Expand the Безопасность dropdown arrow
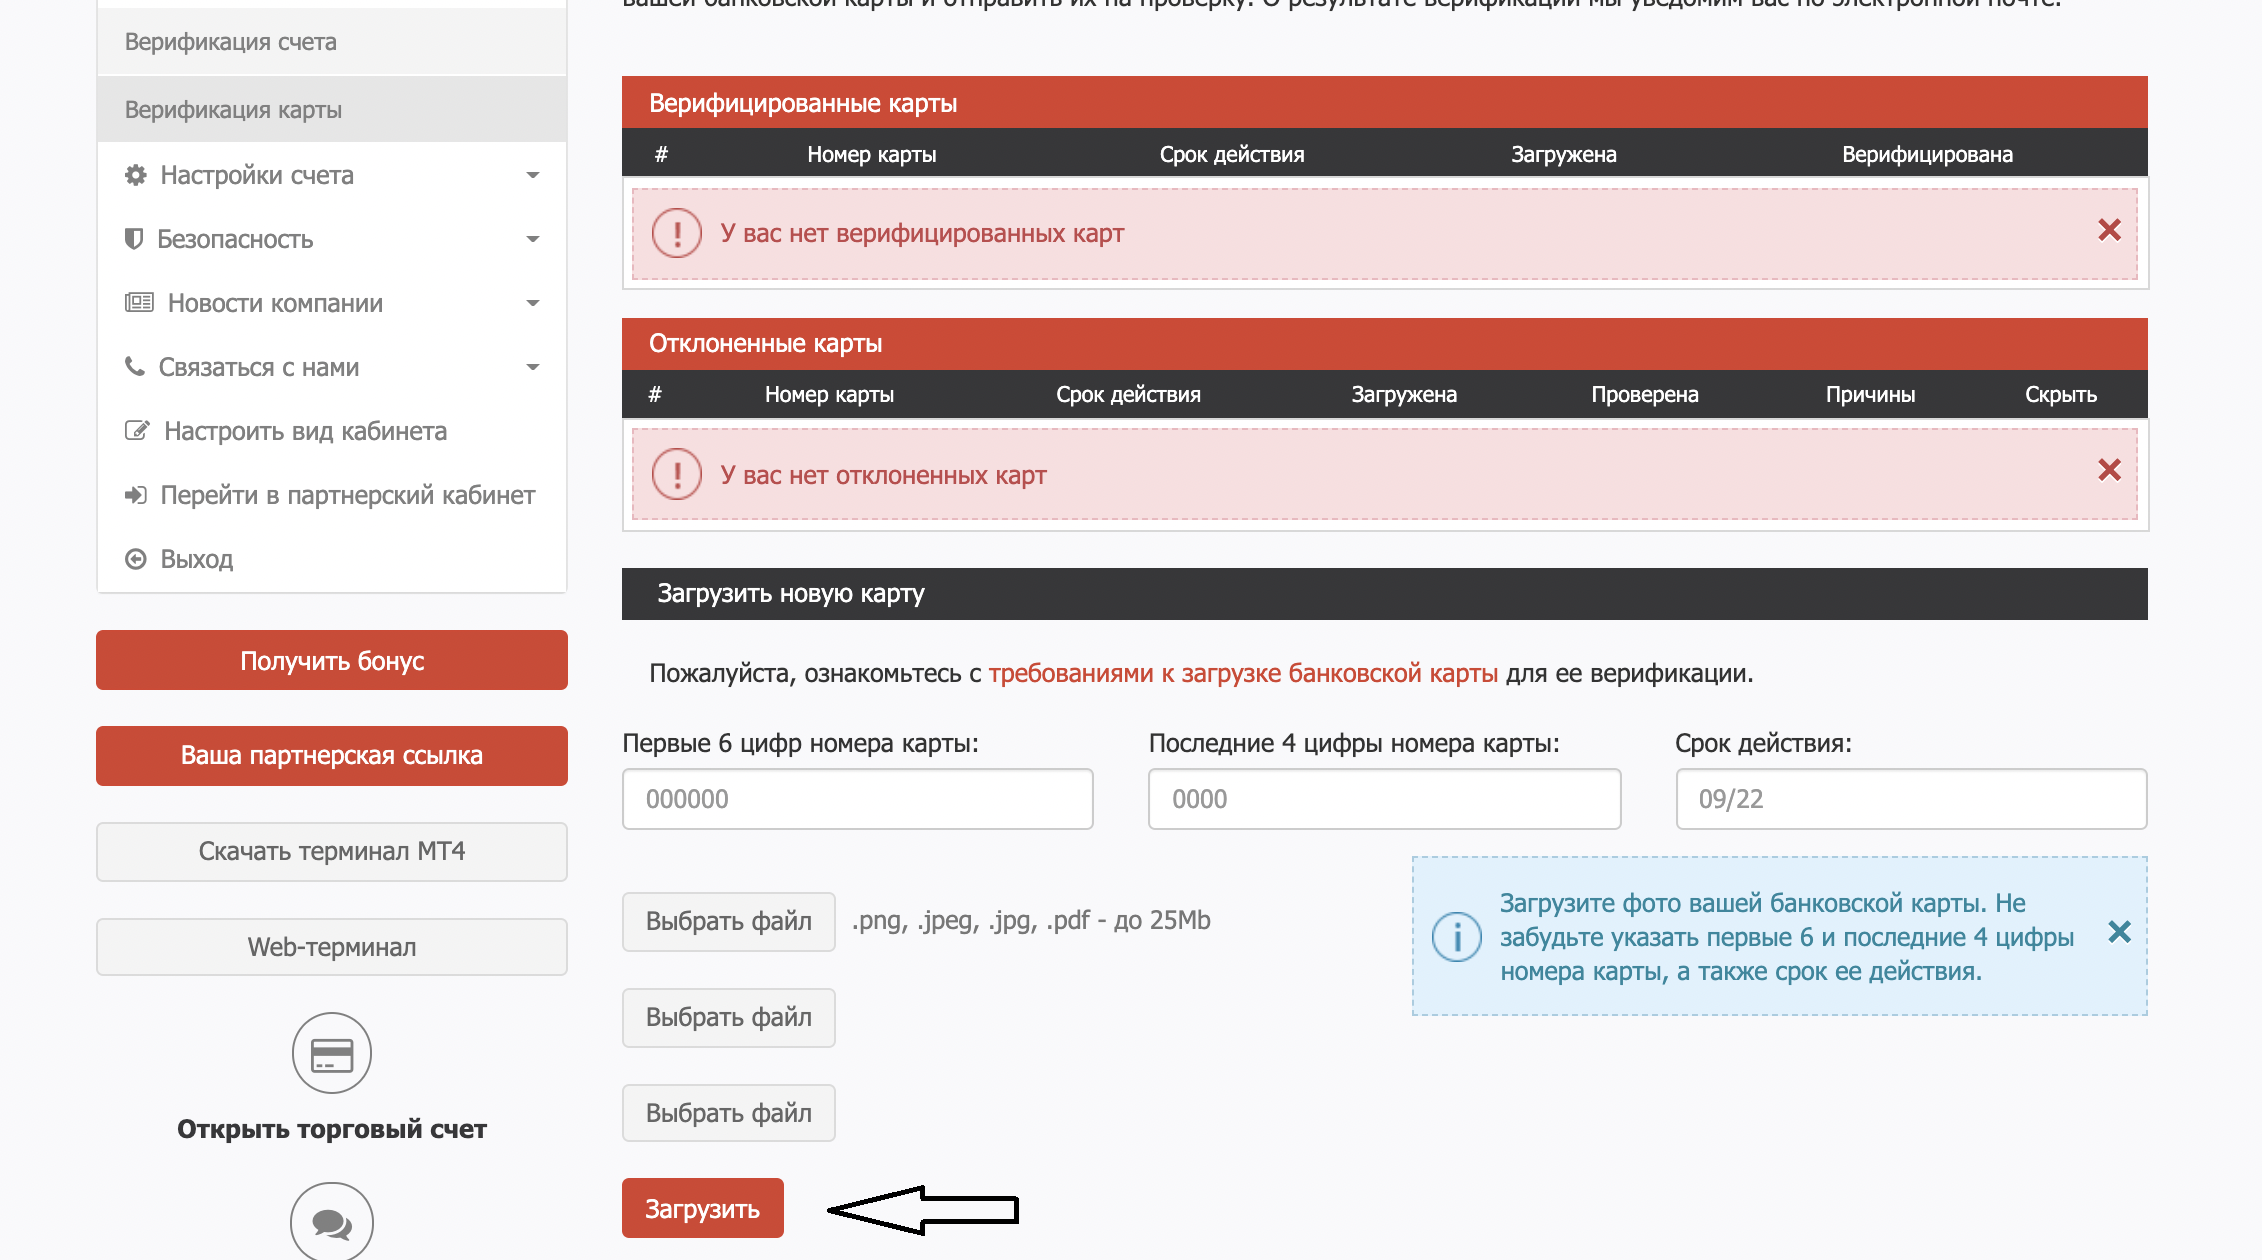The width and height of the screenshot is (2262, 1260). coord(532,239)
